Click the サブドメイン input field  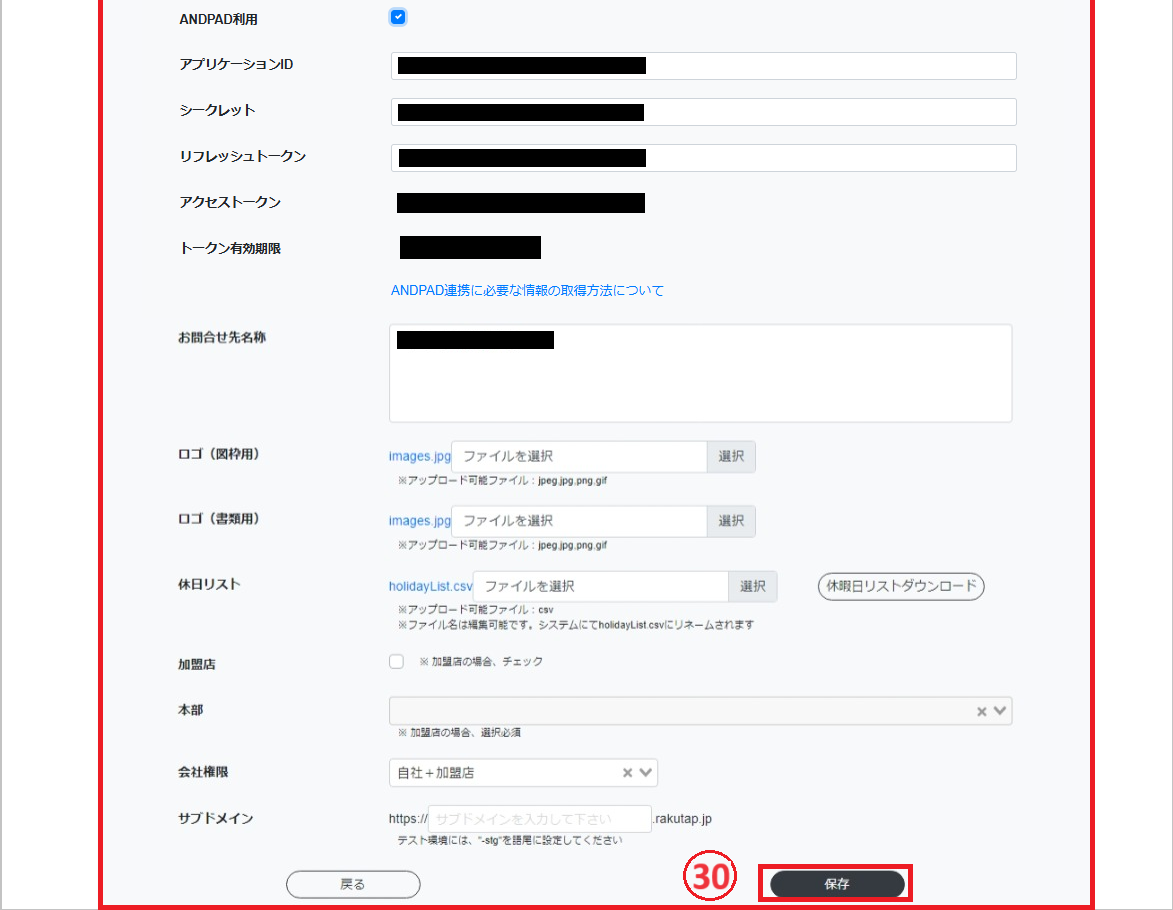coord(539,819)
